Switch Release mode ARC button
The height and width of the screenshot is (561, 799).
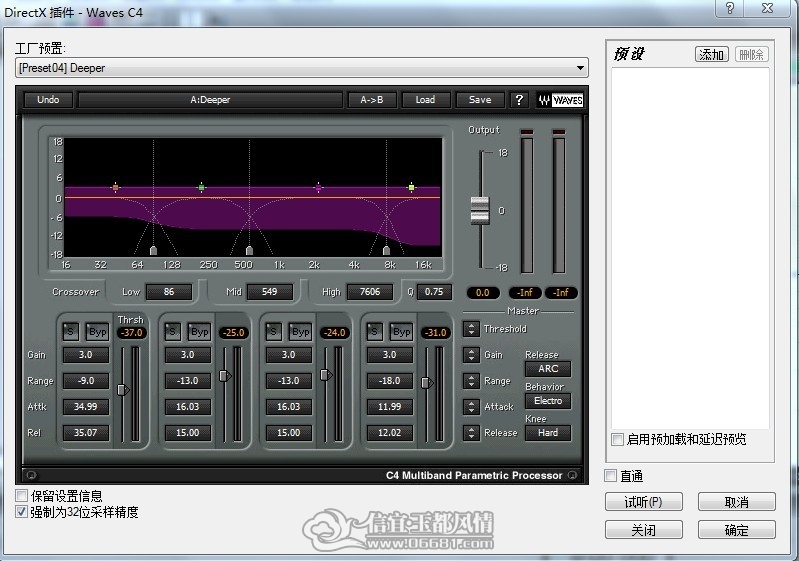point(548,368)
